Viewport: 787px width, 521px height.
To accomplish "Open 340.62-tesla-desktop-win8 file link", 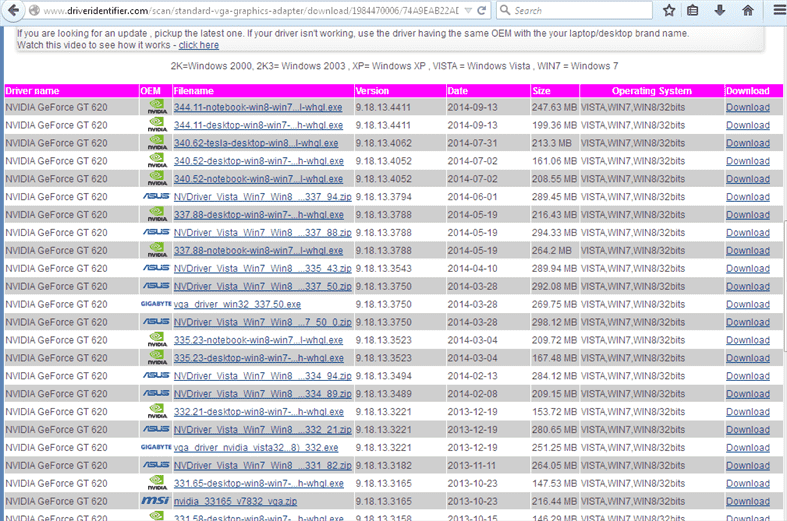I will point(256,144).
